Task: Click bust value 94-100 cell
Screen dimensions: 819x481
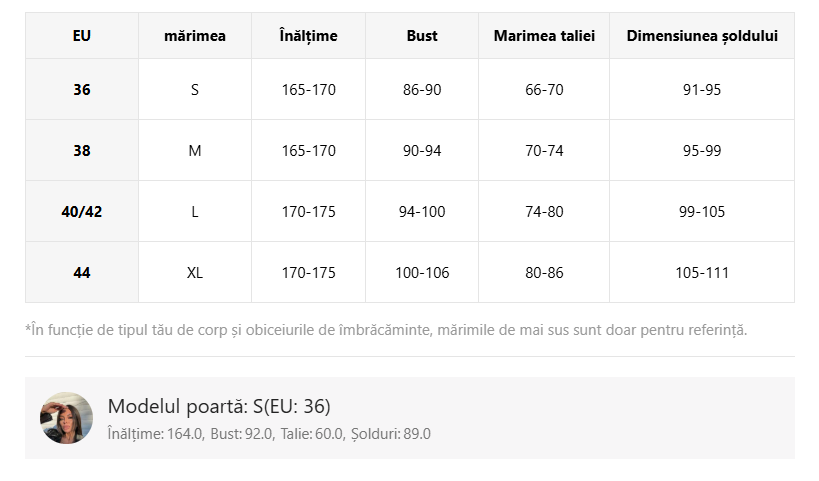Action: click(x=422, y=212)
